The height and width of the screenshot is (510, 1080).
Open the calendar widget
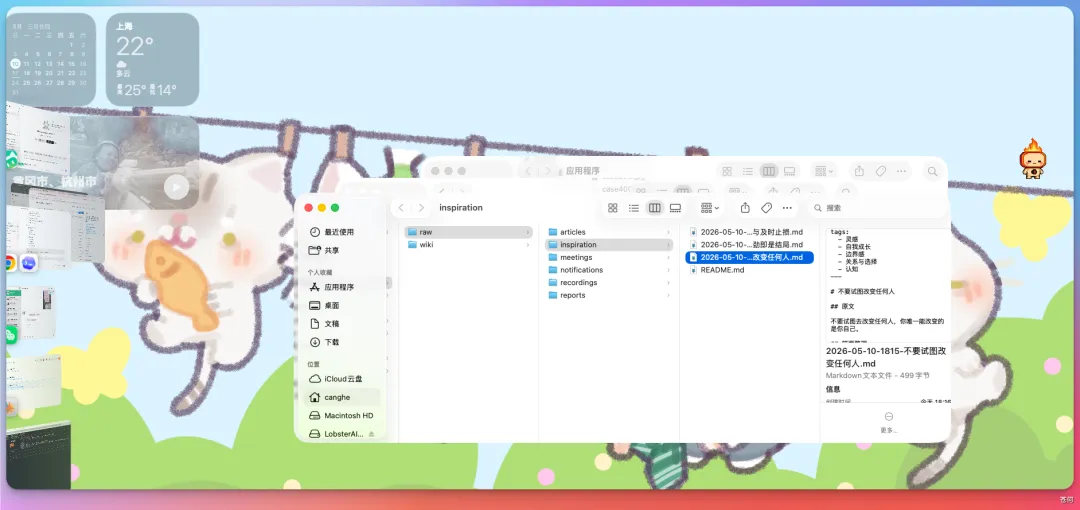tap(50, 59)
